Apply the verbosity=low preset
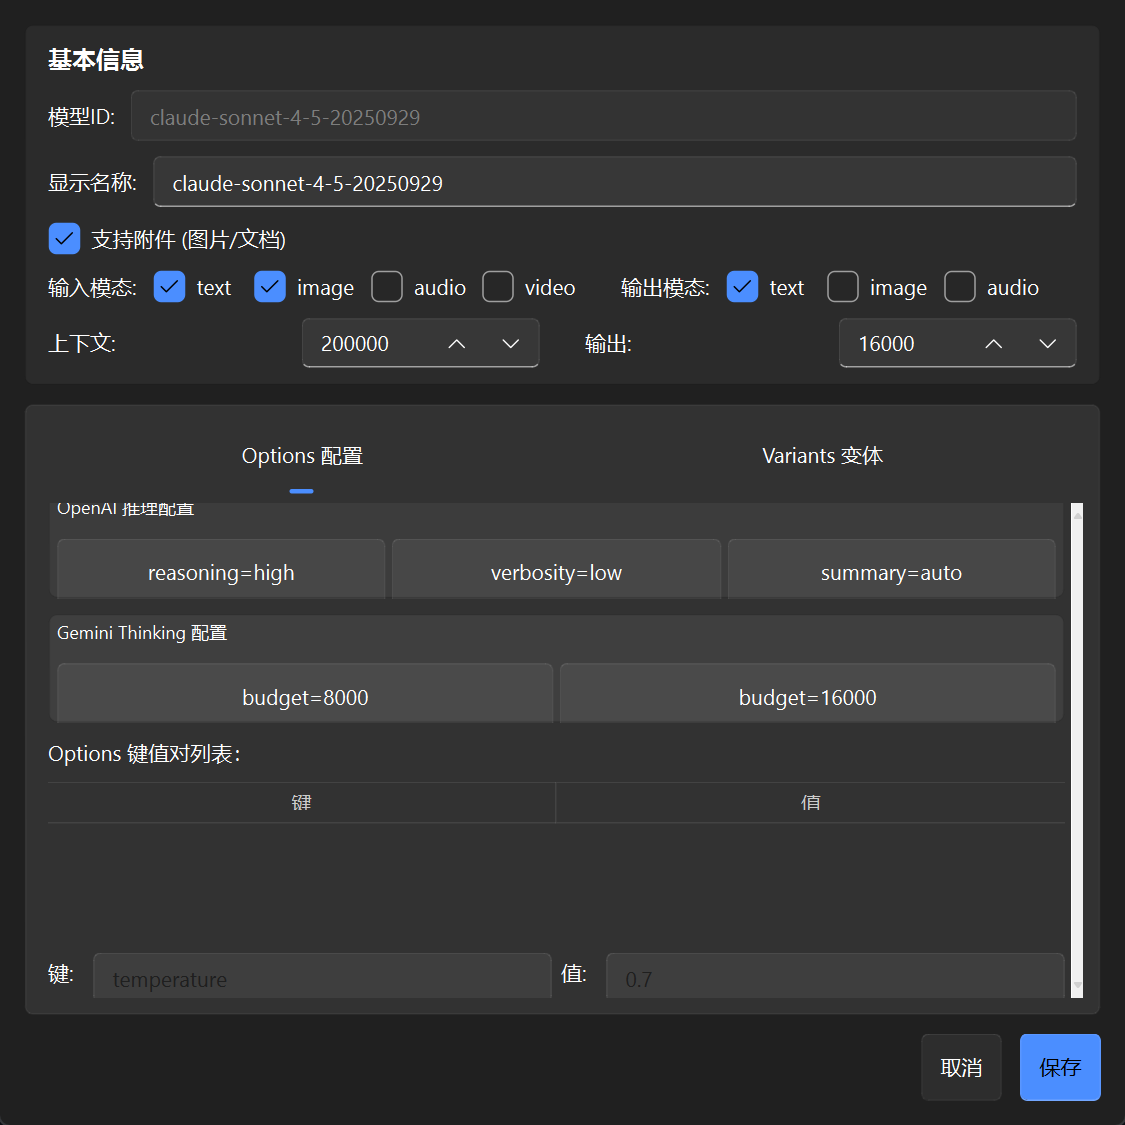 click(x=556, y=573)
